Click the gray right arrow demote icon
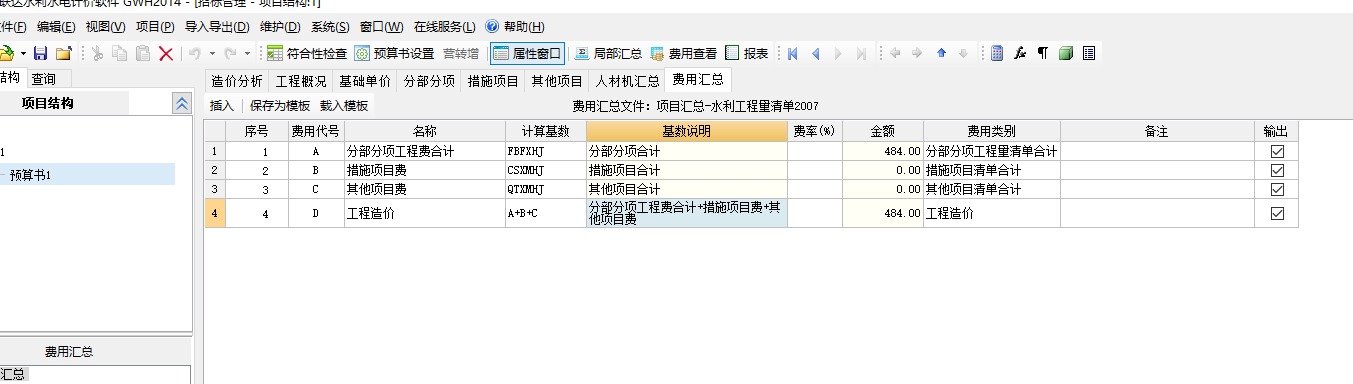Viewport: 1353px width, 384px height. coord(917,53)
